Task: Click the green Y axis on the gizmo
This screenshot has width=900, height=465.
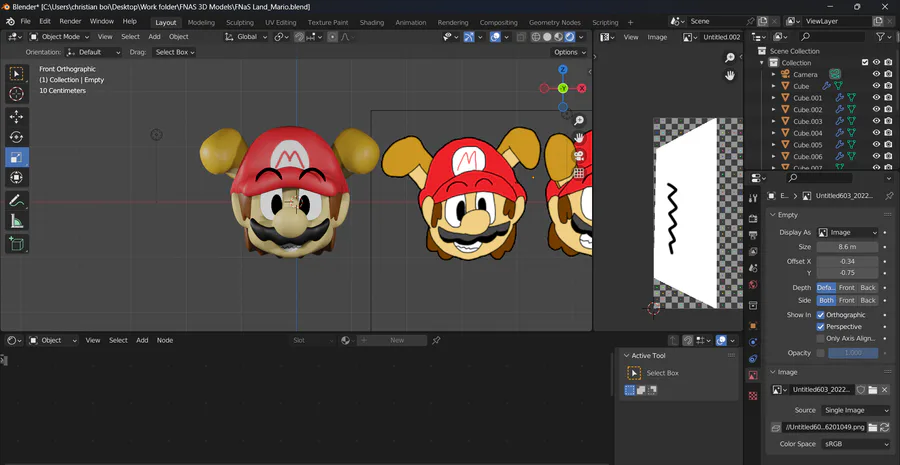Action: click(x=563, y=88)
